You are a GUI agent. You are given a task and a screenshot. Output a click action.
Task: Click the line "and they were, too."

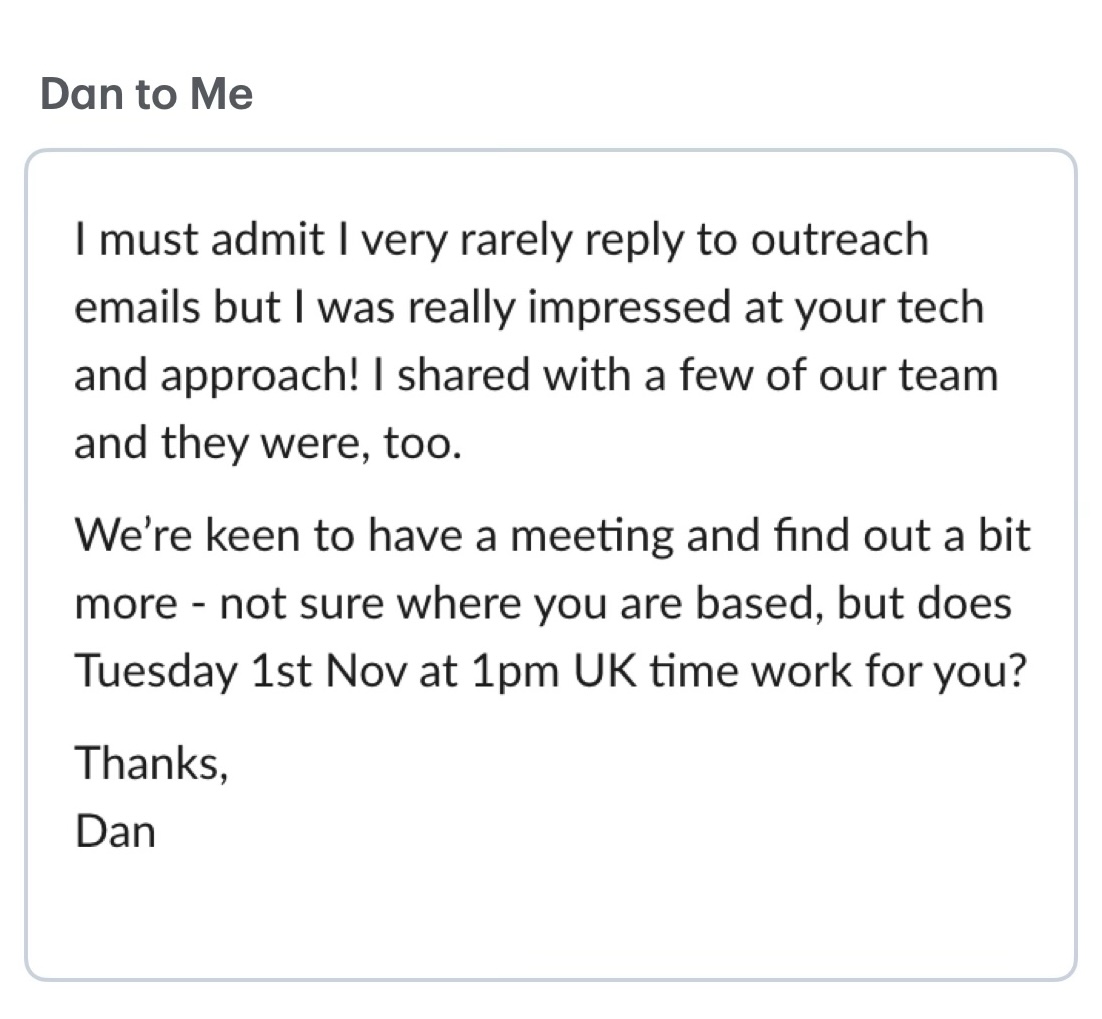(x=268, y=443)
